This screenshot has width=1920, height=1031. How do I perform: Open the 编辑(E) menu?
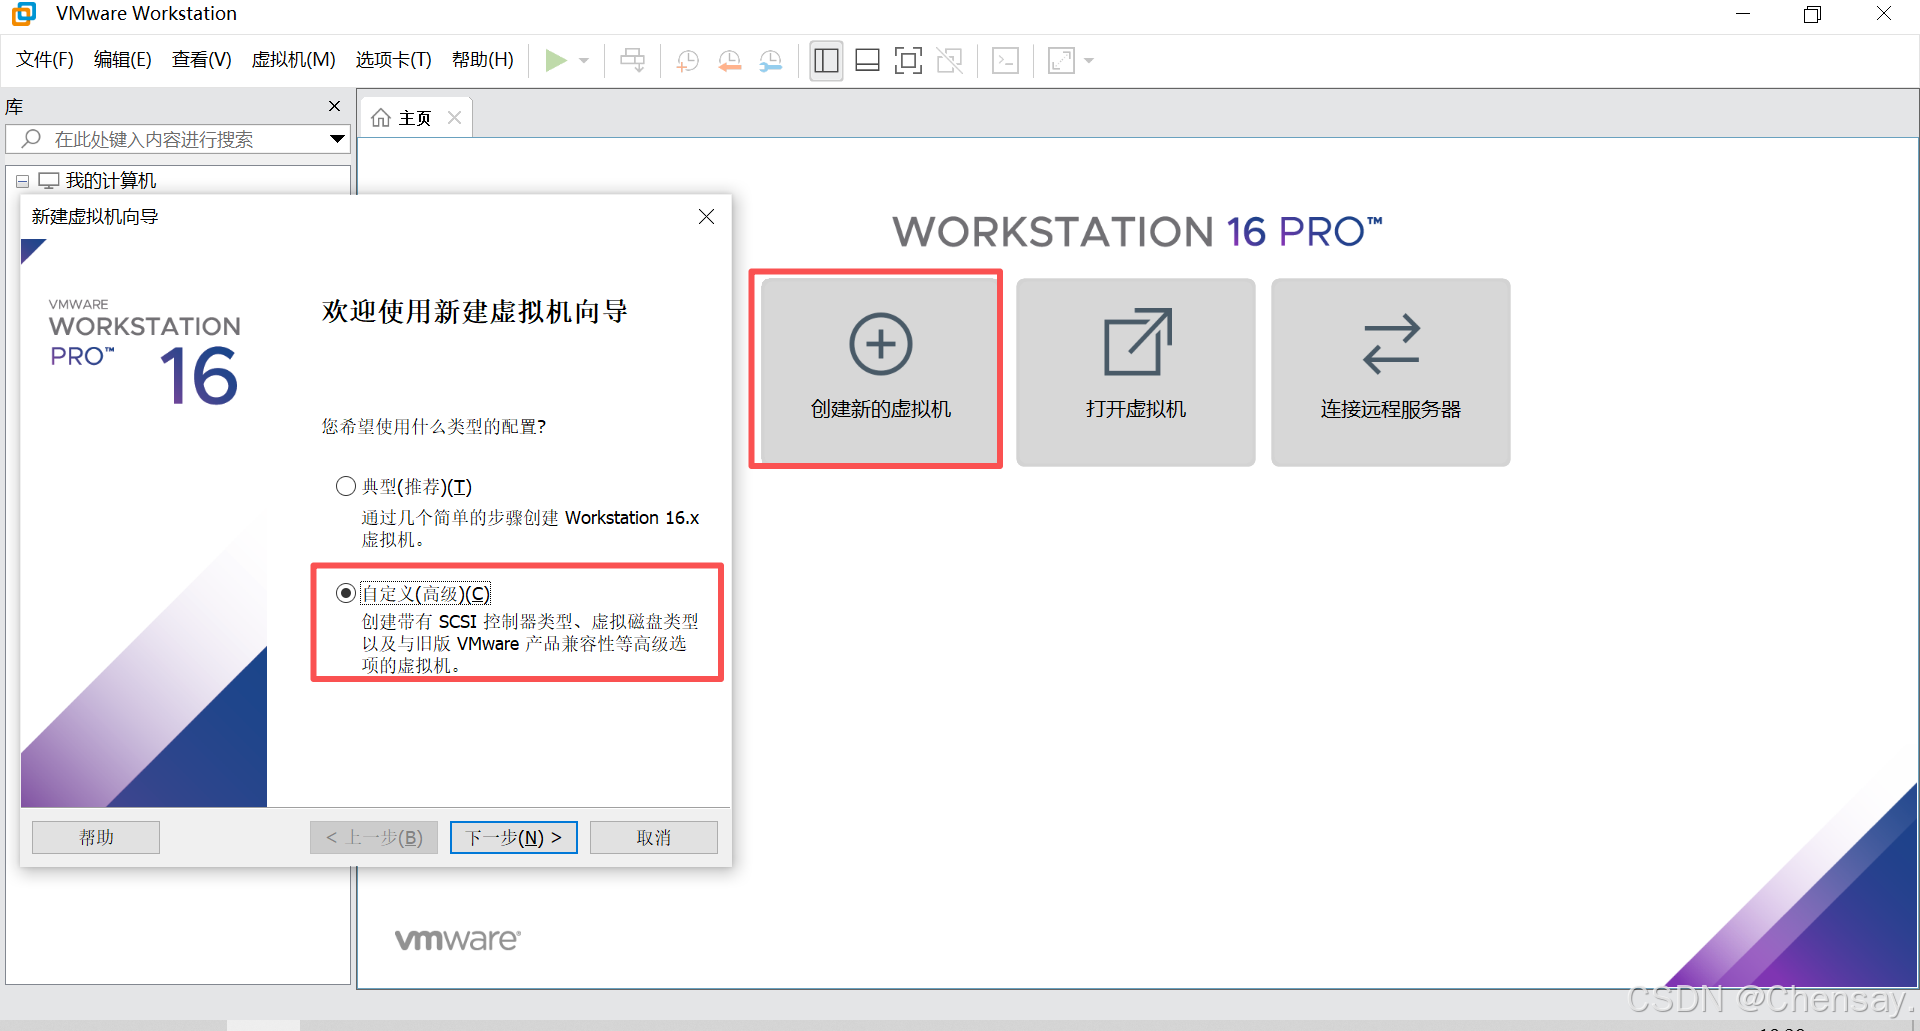pyautogui.click(x=122, y=59)
